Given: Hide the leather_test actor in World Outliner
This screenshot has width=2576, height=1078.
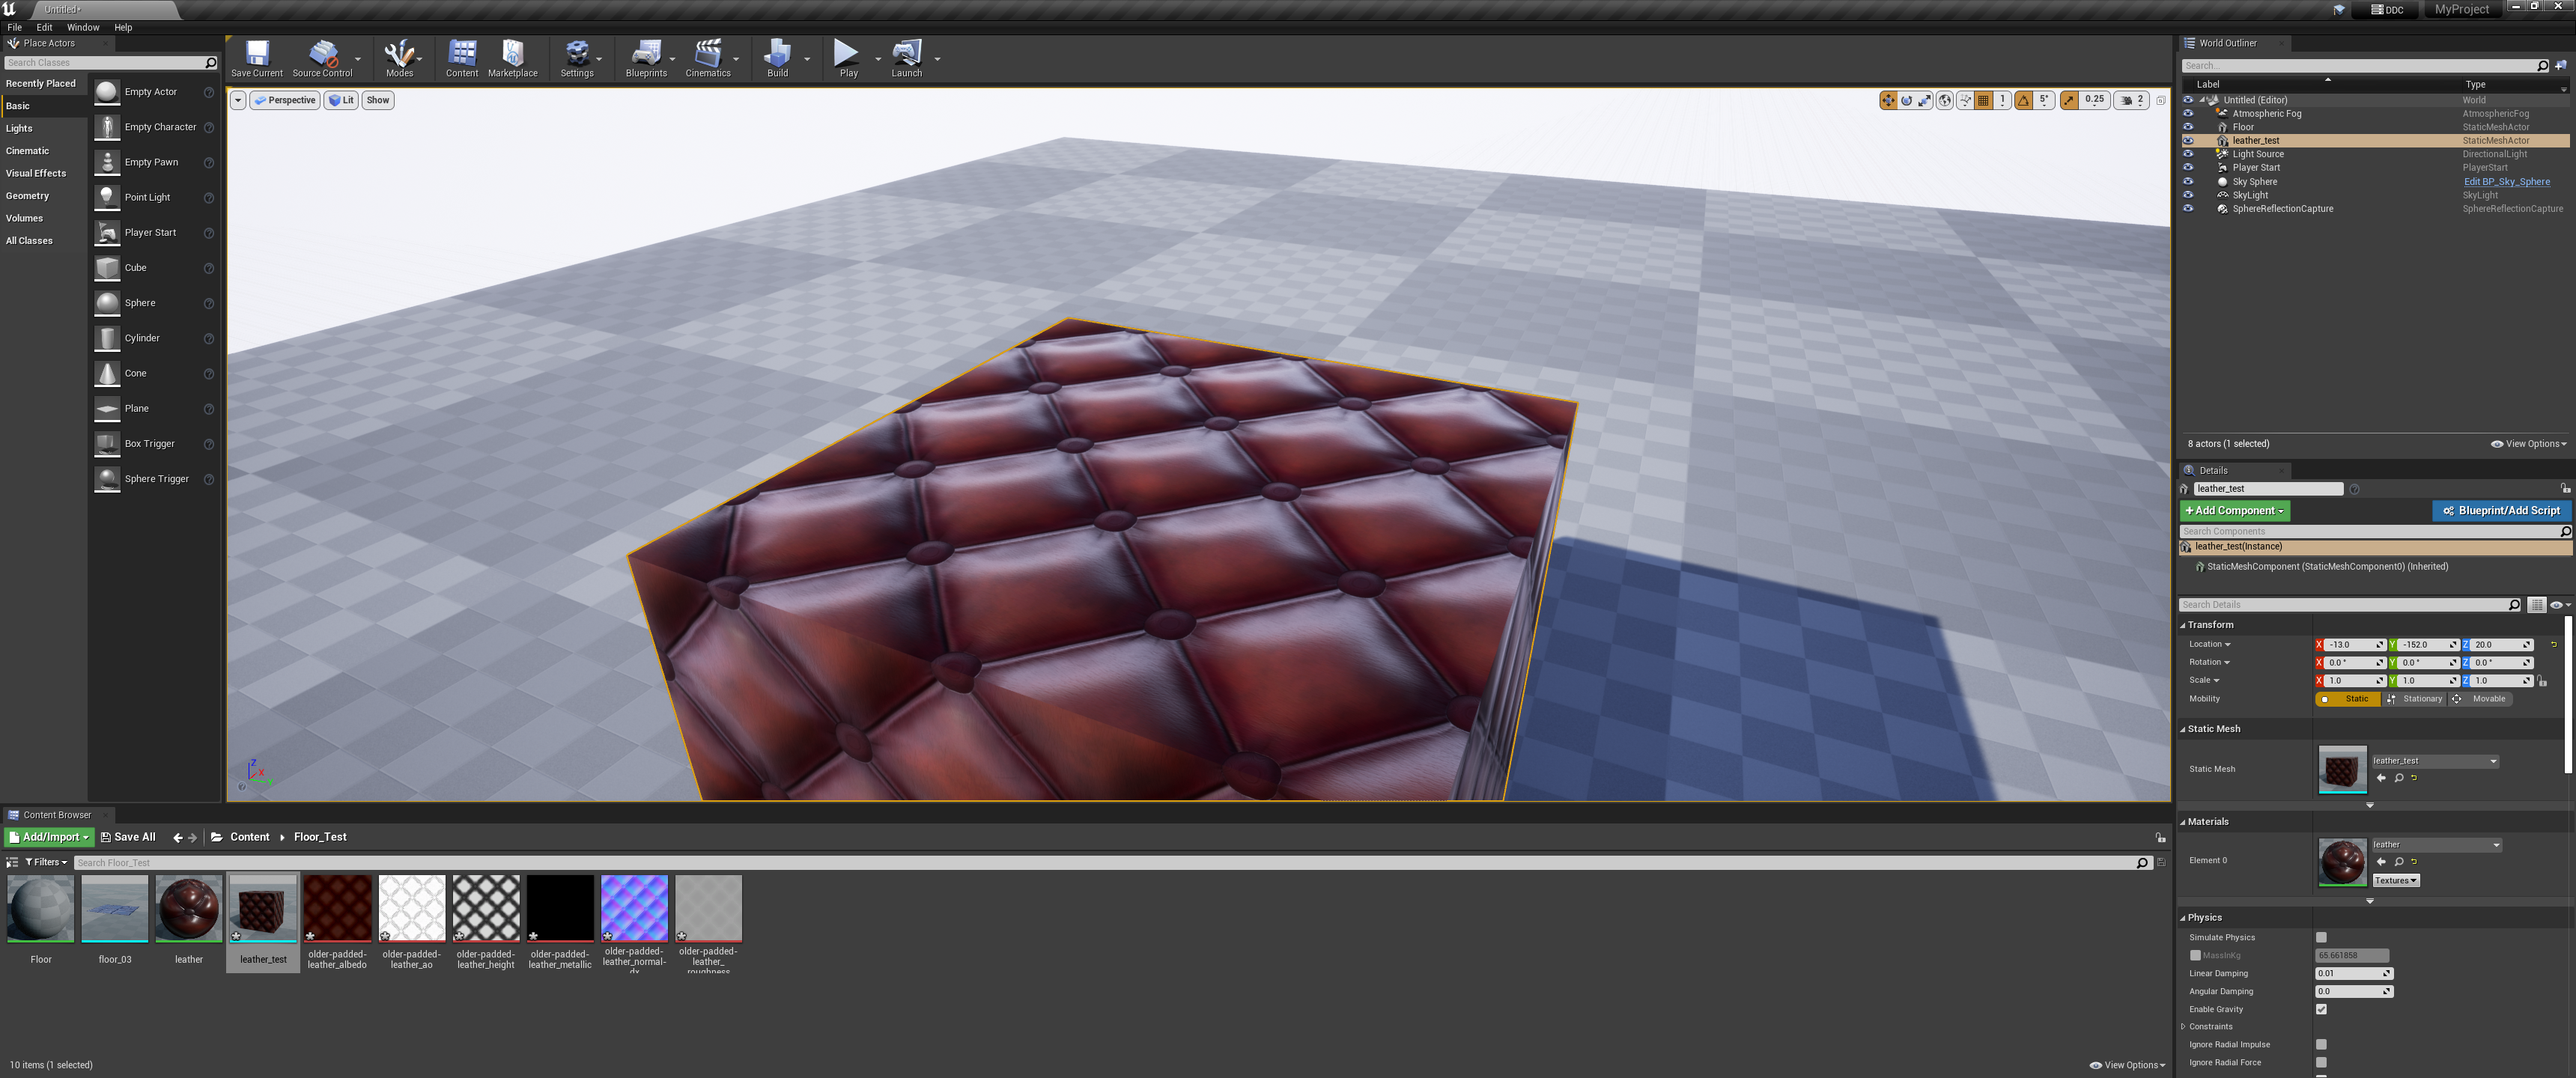Looking at the screenshot, I should tap(2188, 140).
